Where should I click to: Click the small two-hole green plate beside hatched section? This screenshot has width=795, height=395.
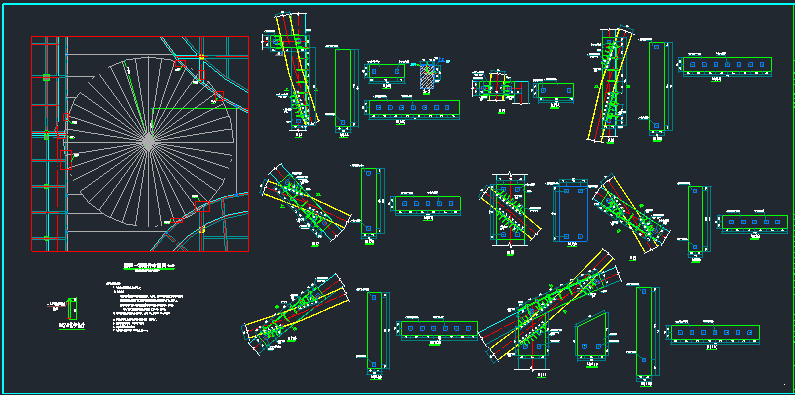[x=387, y=72]
